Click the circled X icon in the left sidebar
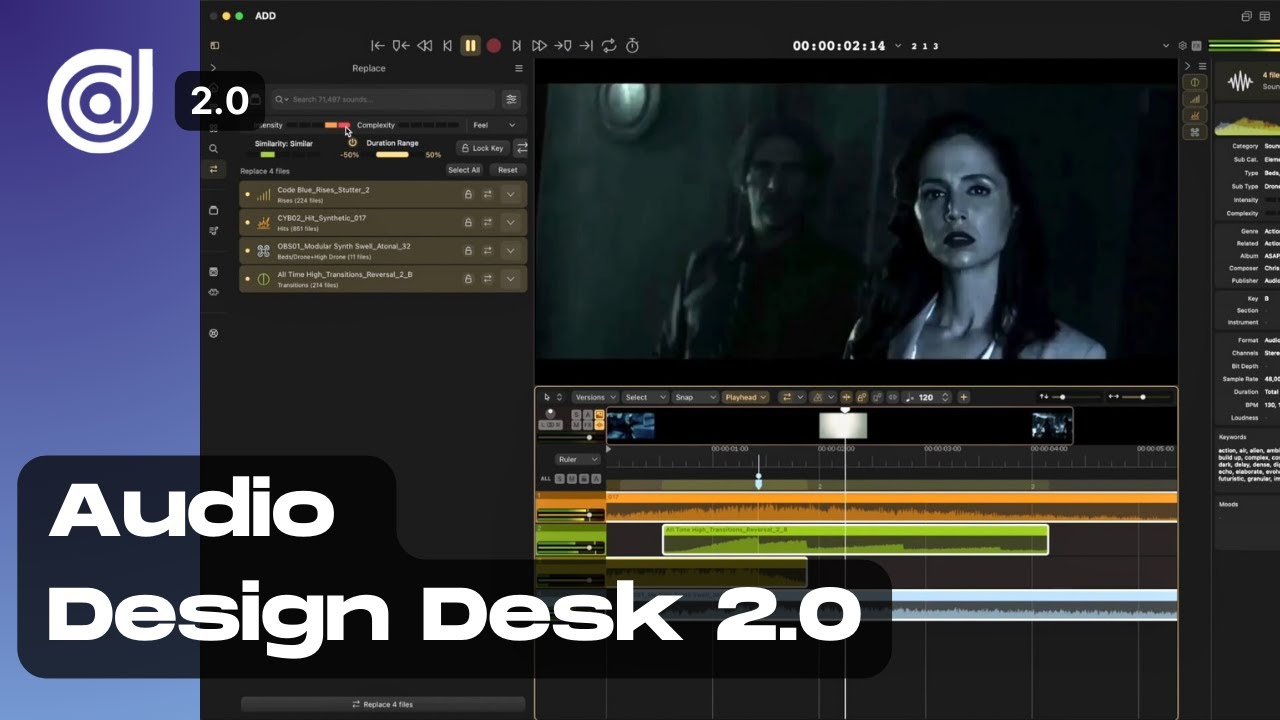This screenshot has width=1280, height=720. click(213, 333)
